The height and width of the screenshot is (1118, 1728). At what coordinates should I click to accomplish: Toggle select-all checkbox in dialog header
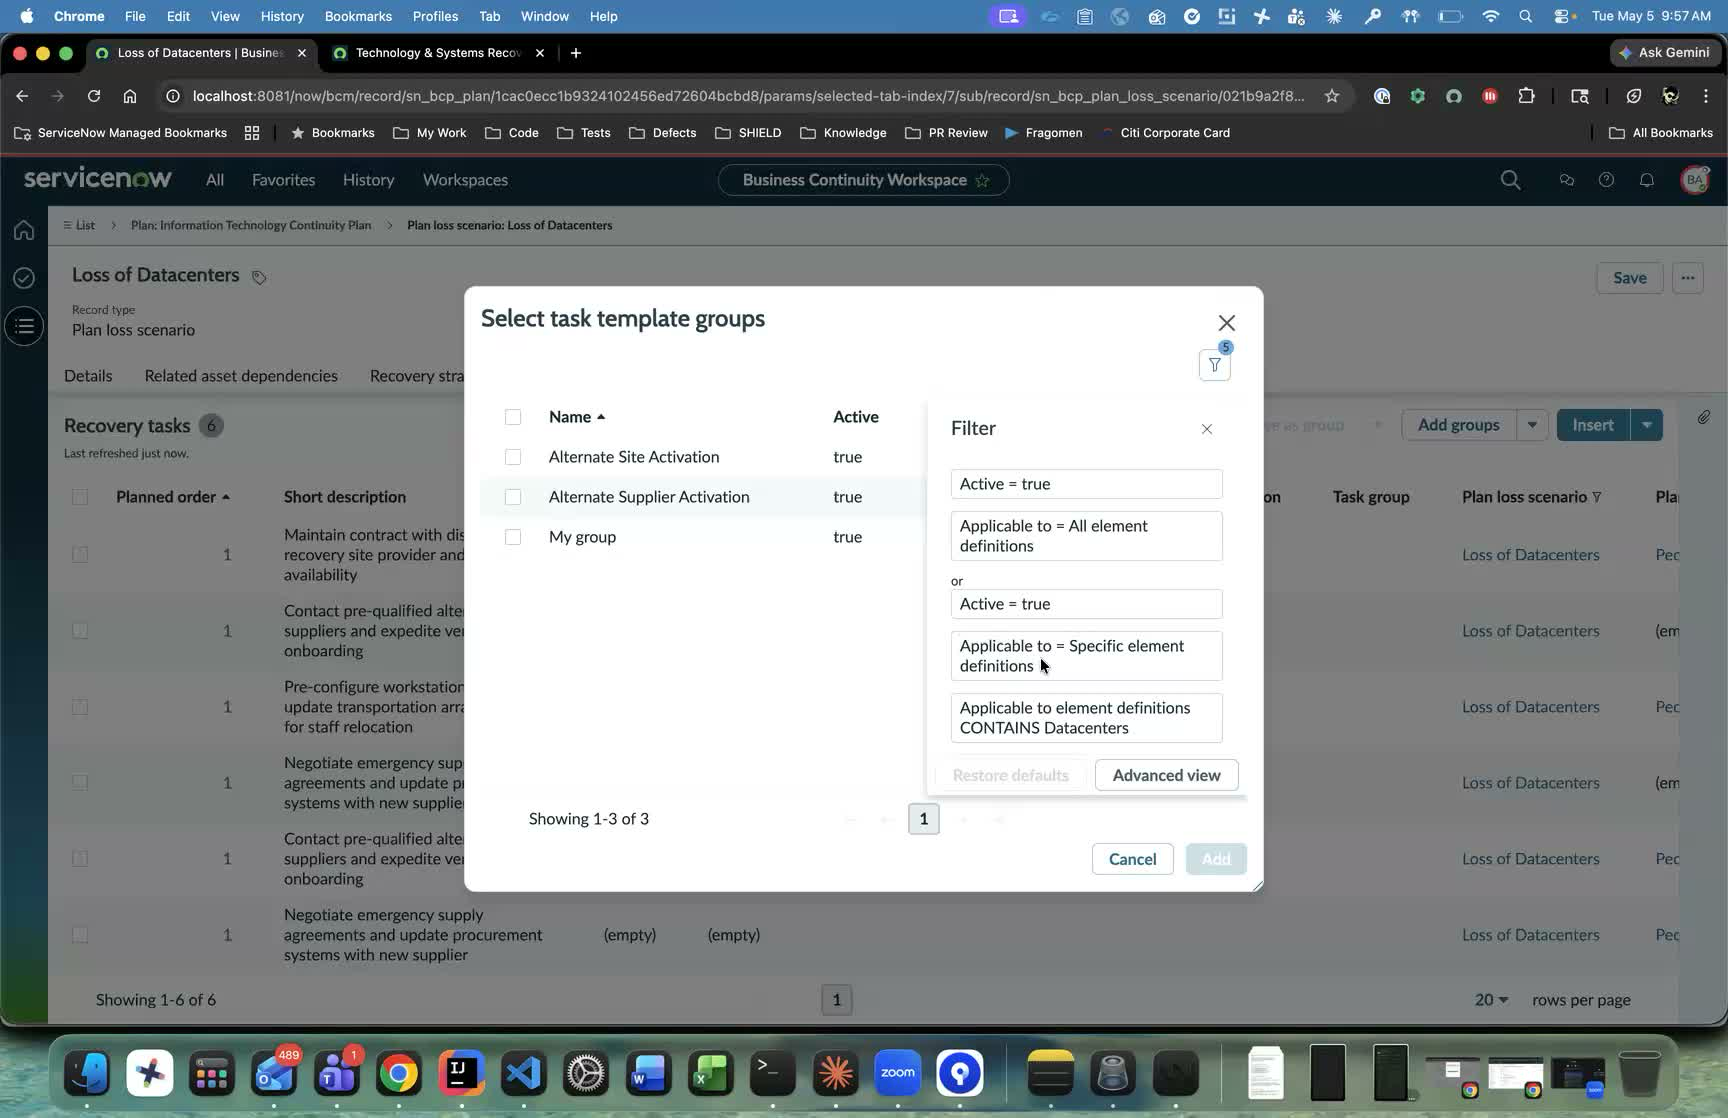(513, 417)
